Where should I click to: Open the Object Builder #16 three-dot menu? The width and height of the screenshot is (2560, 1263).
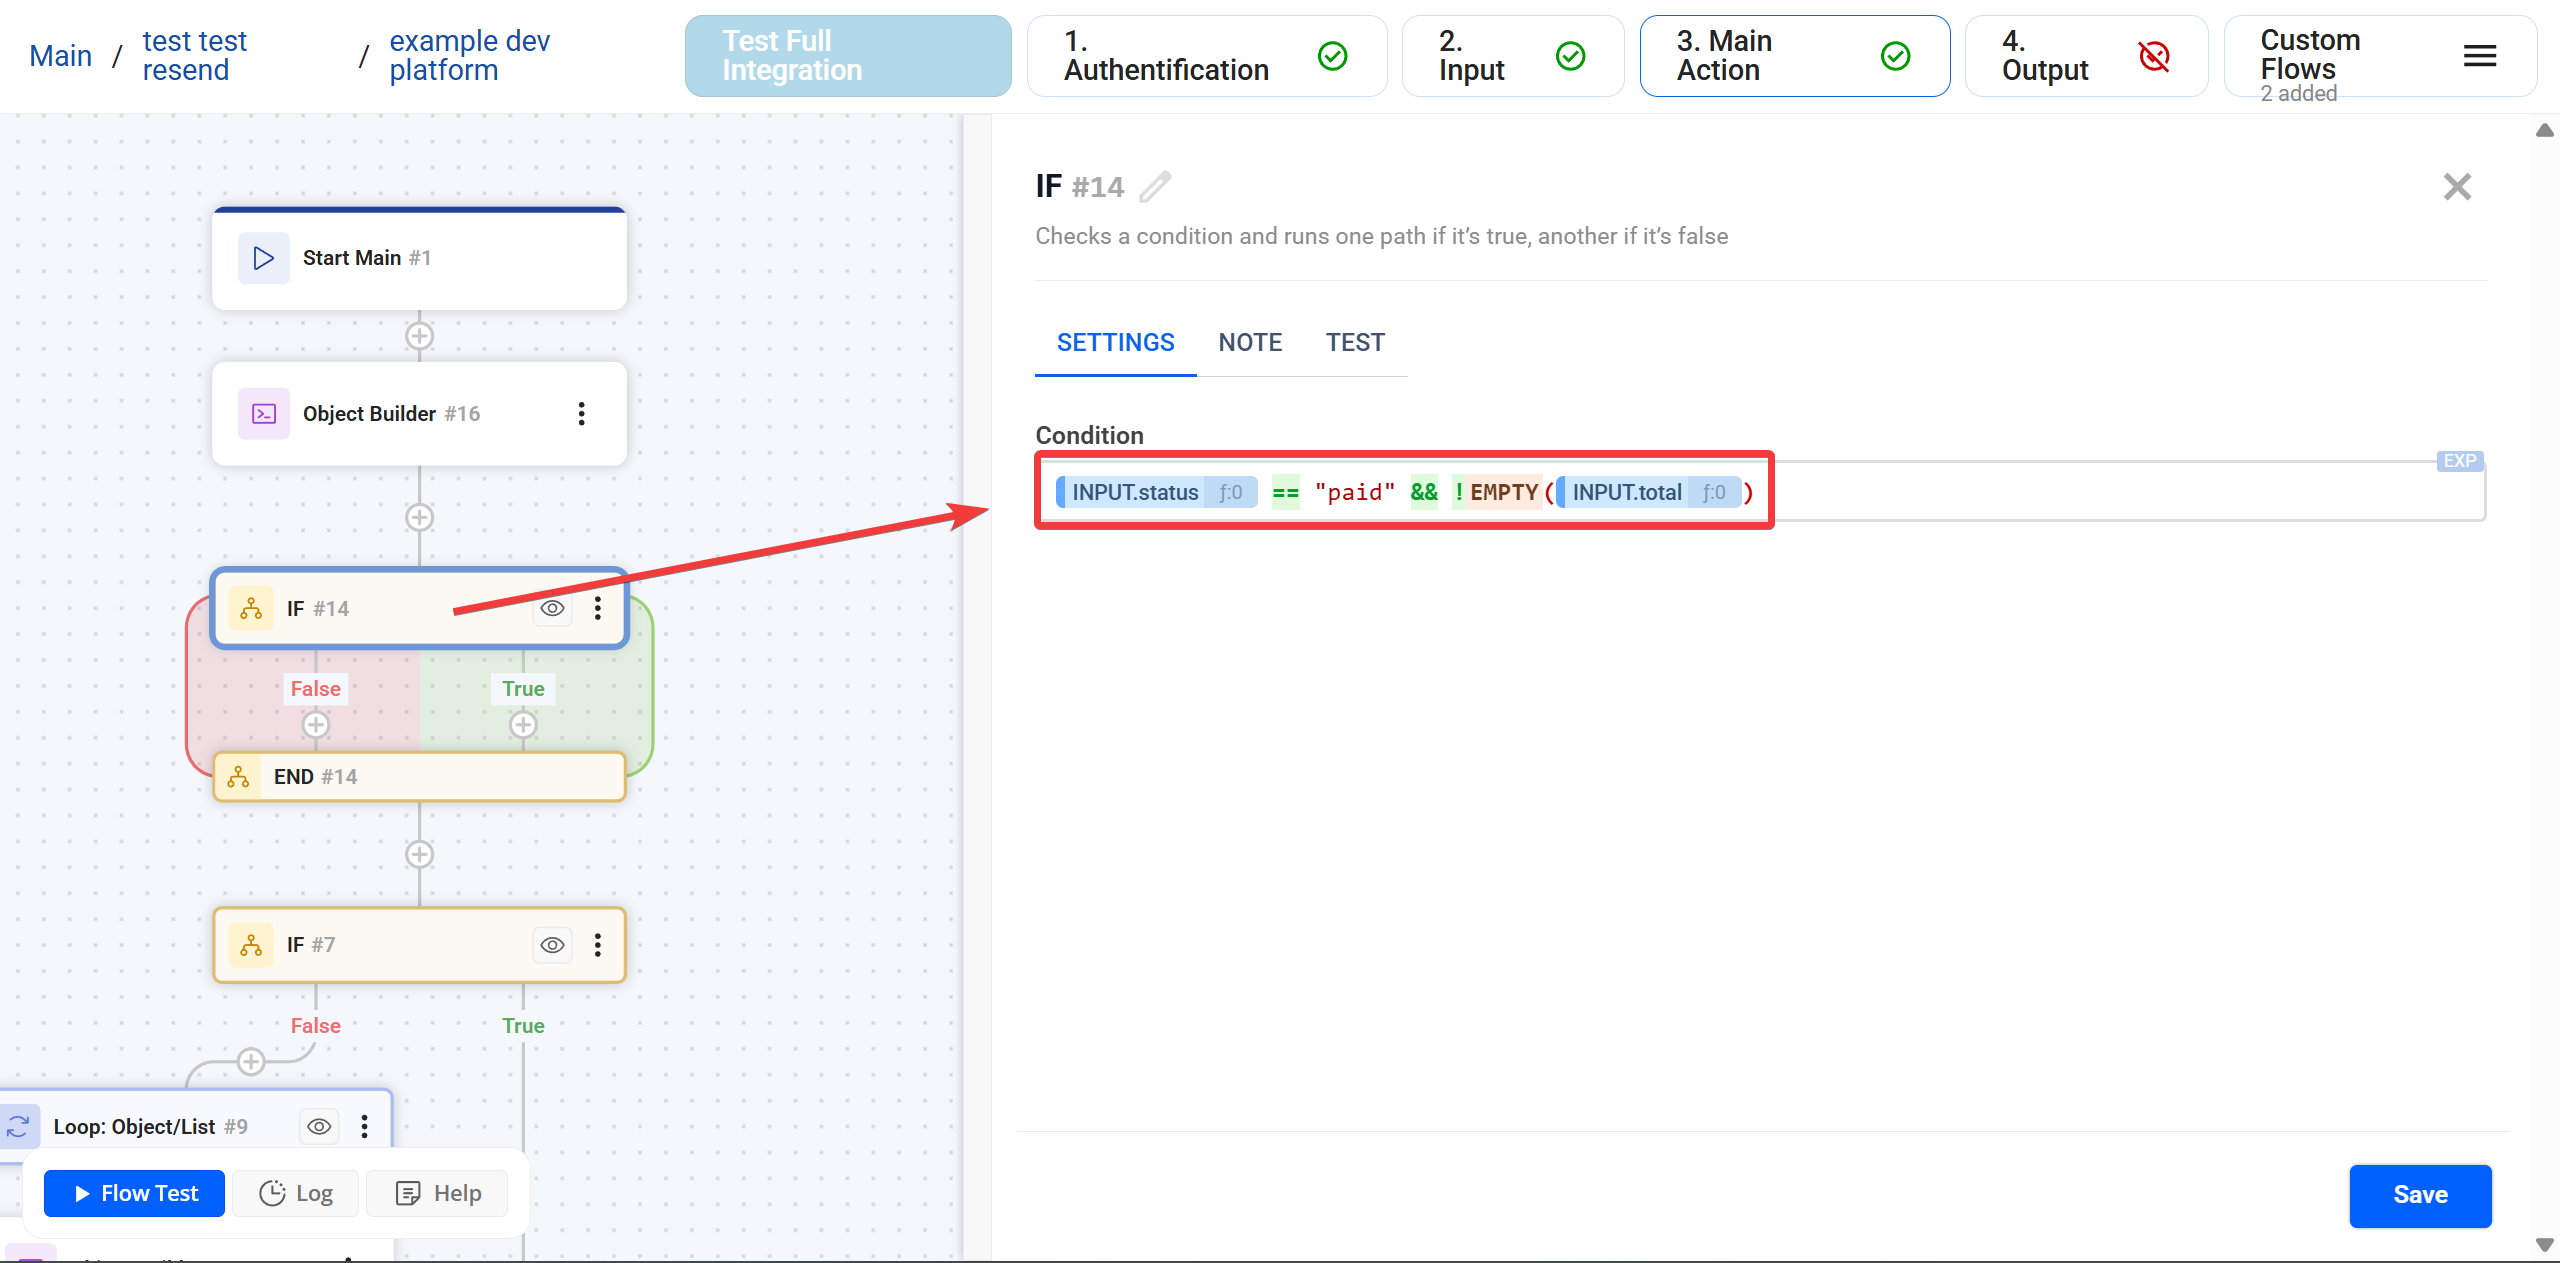coord(581,414)
